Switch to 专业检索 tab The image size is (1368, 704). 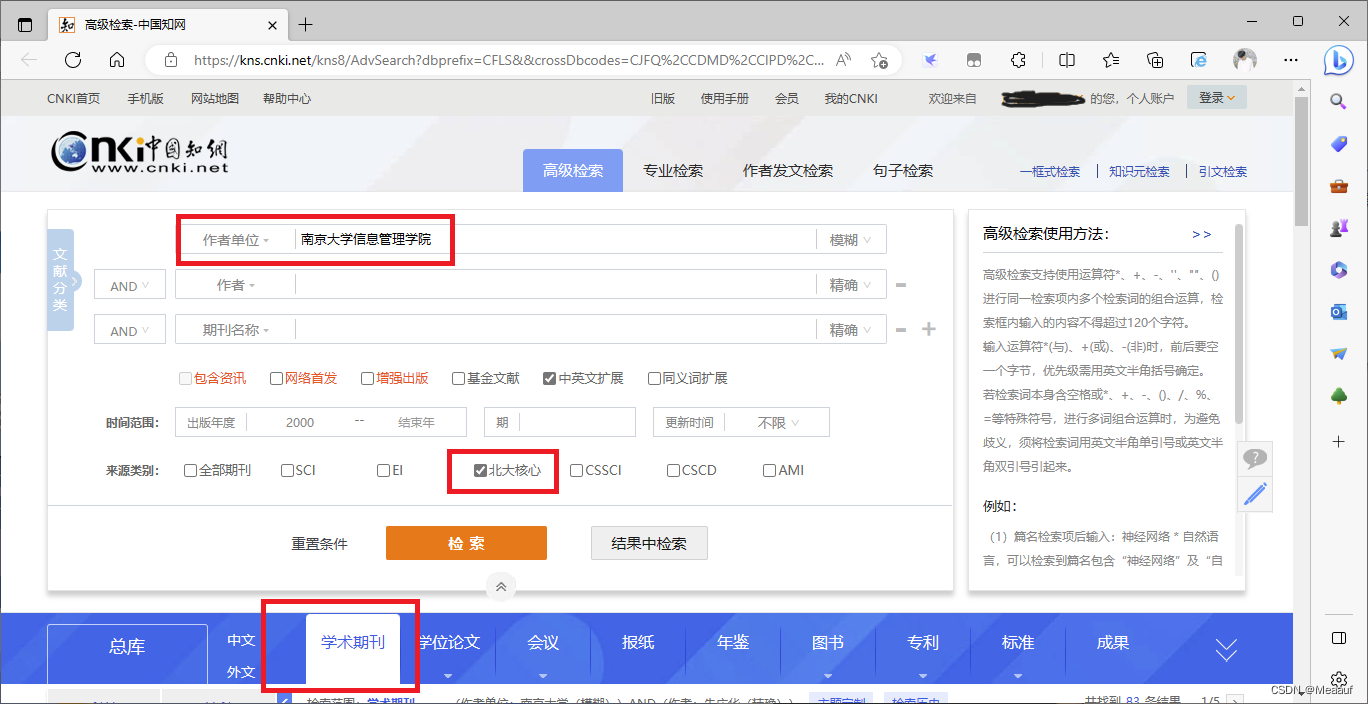tap(673, 171)
